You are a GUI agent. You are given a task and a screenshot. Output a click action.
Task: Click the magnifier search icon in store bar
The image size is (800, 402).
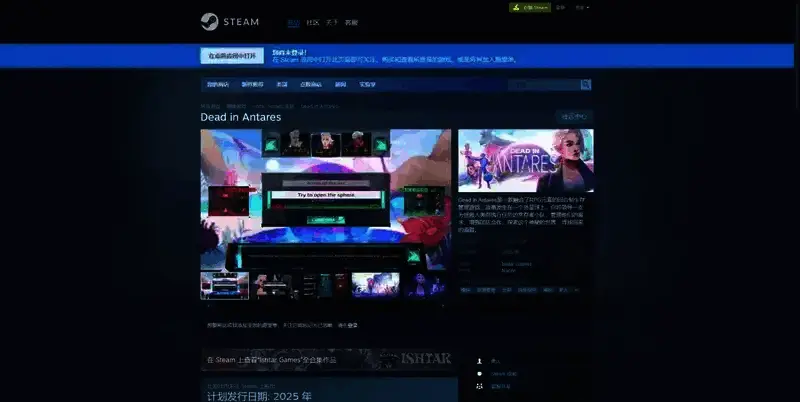586,85
